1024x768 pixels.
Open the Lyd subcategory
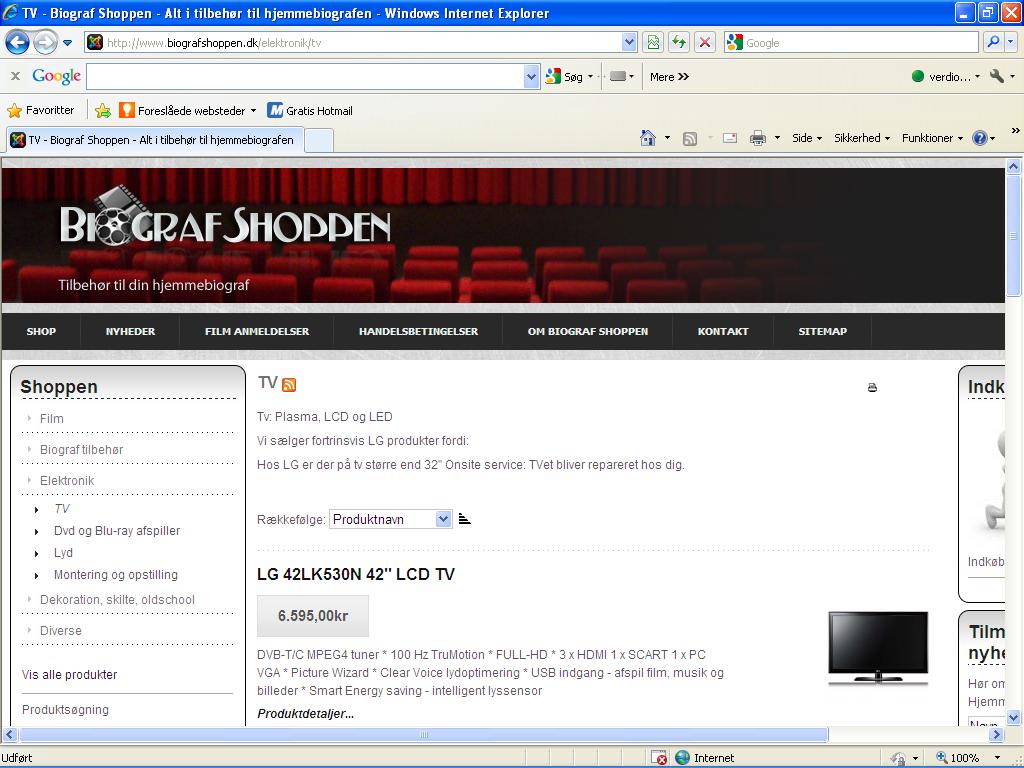pyautogui.click(x=63, y=552)
